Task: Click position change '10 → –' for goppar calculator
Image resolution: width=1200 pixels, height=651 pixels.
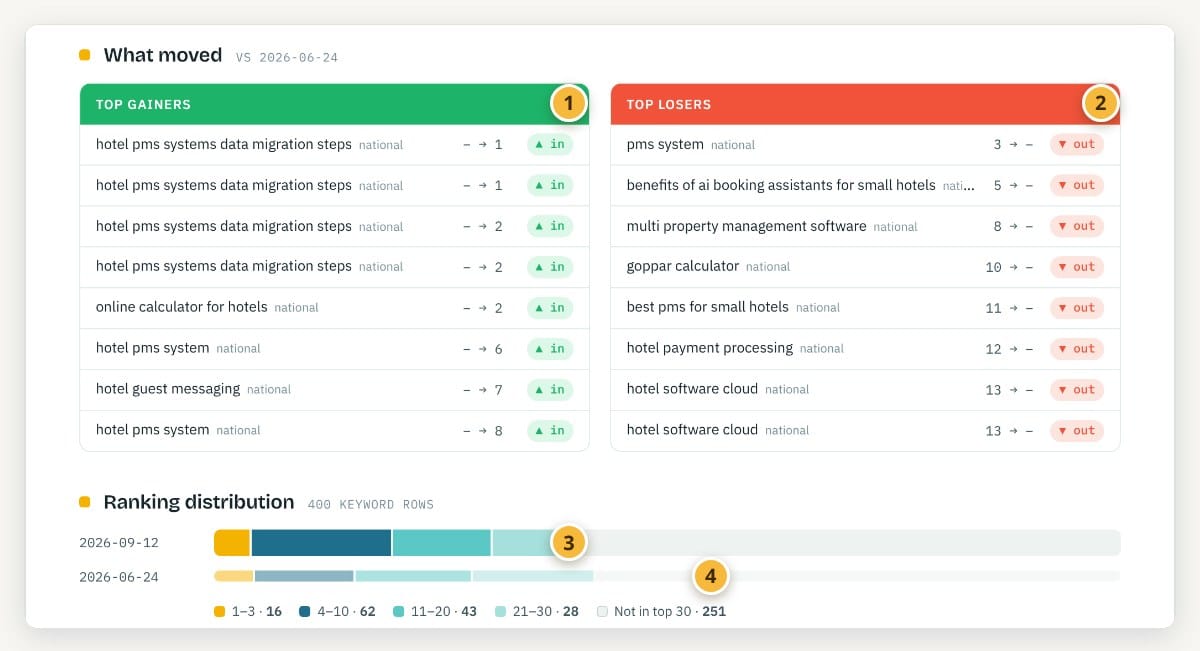Action: [x=1009, y=268]
